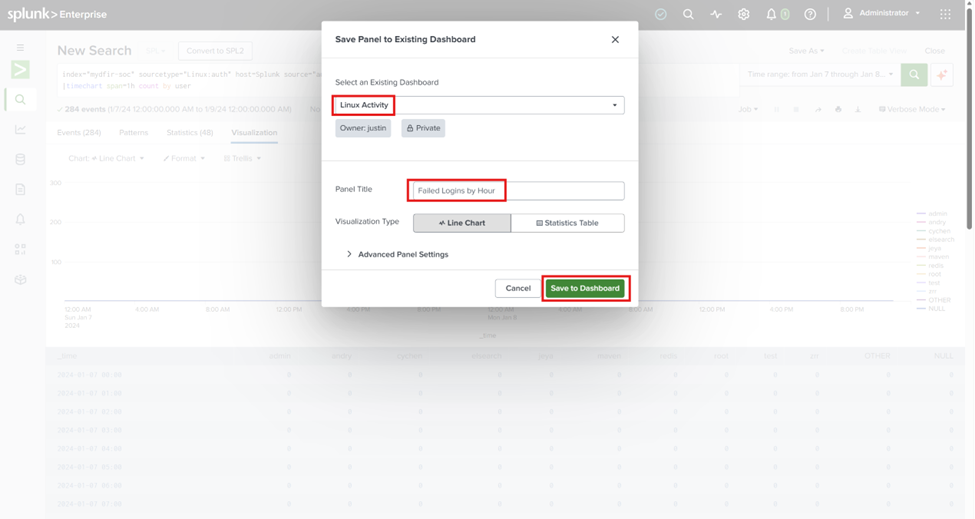This screenshot has height=519, width=975.
Task: Open the settings gear icon
Action: [x=744, y=14]
